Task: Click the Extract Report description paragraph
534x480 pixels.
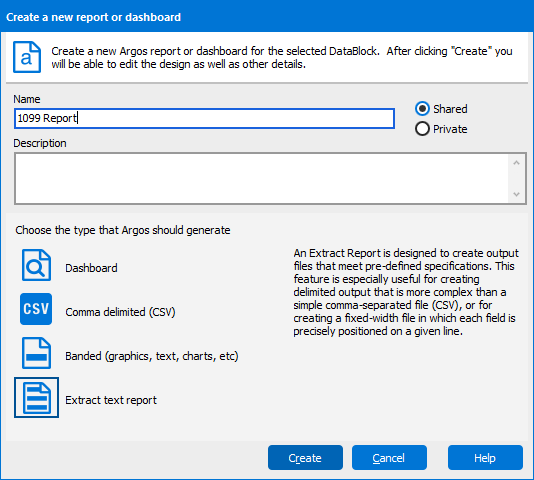Action: pos(406,292)
